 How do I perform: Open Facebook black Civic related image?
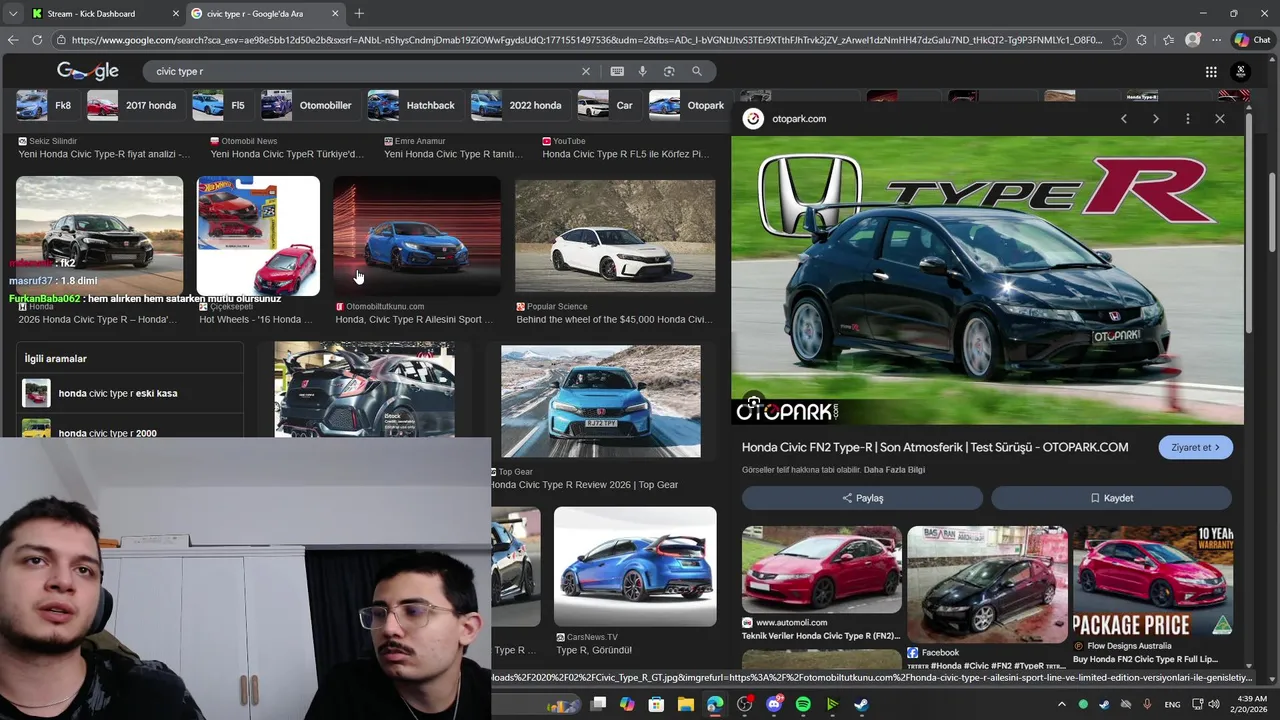[x=987, y=585]
